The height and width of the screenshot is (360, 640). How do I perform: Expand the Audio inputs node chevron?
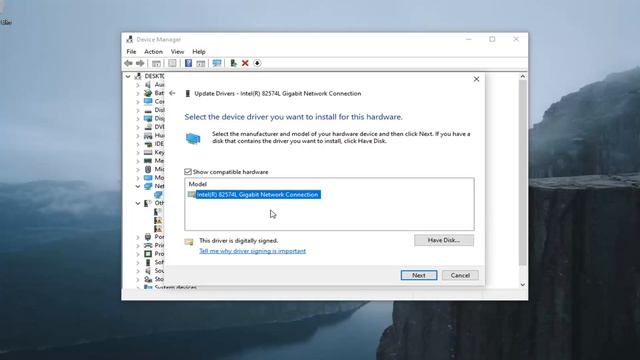point(138,85)
